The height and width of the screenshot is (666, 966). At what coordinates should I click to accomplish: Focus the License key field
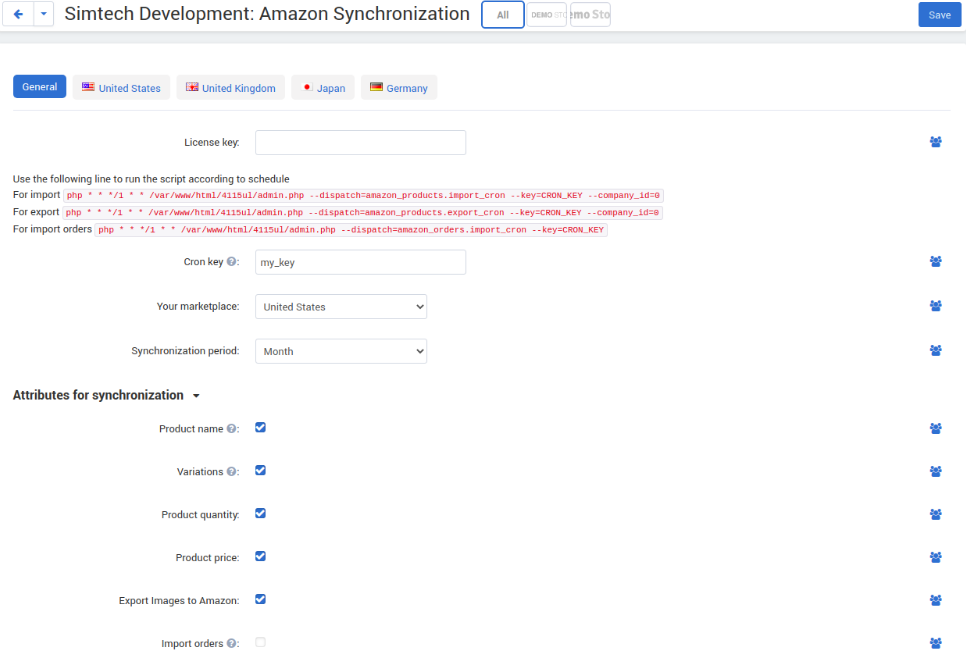pos(360,142)
